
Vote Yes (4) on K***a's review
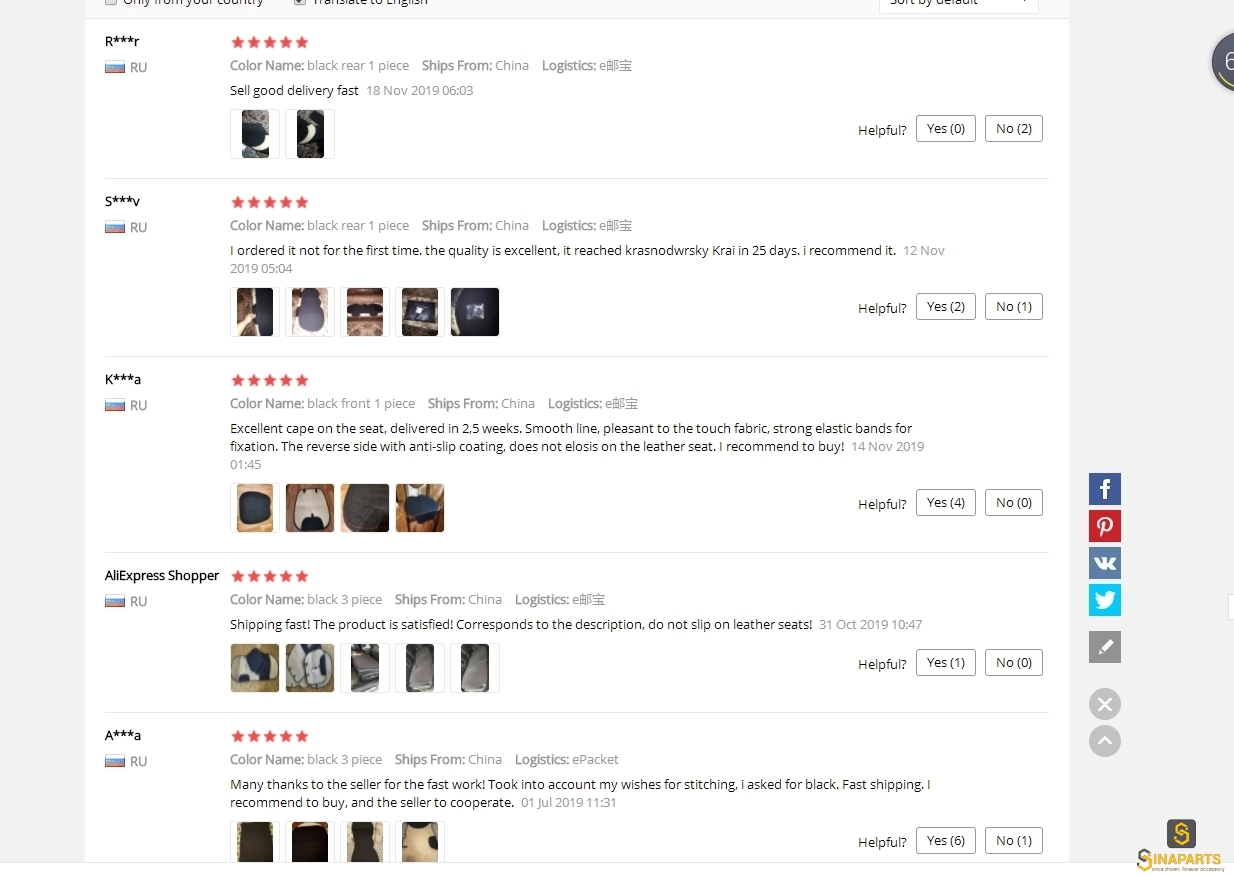tap(946, 502)
